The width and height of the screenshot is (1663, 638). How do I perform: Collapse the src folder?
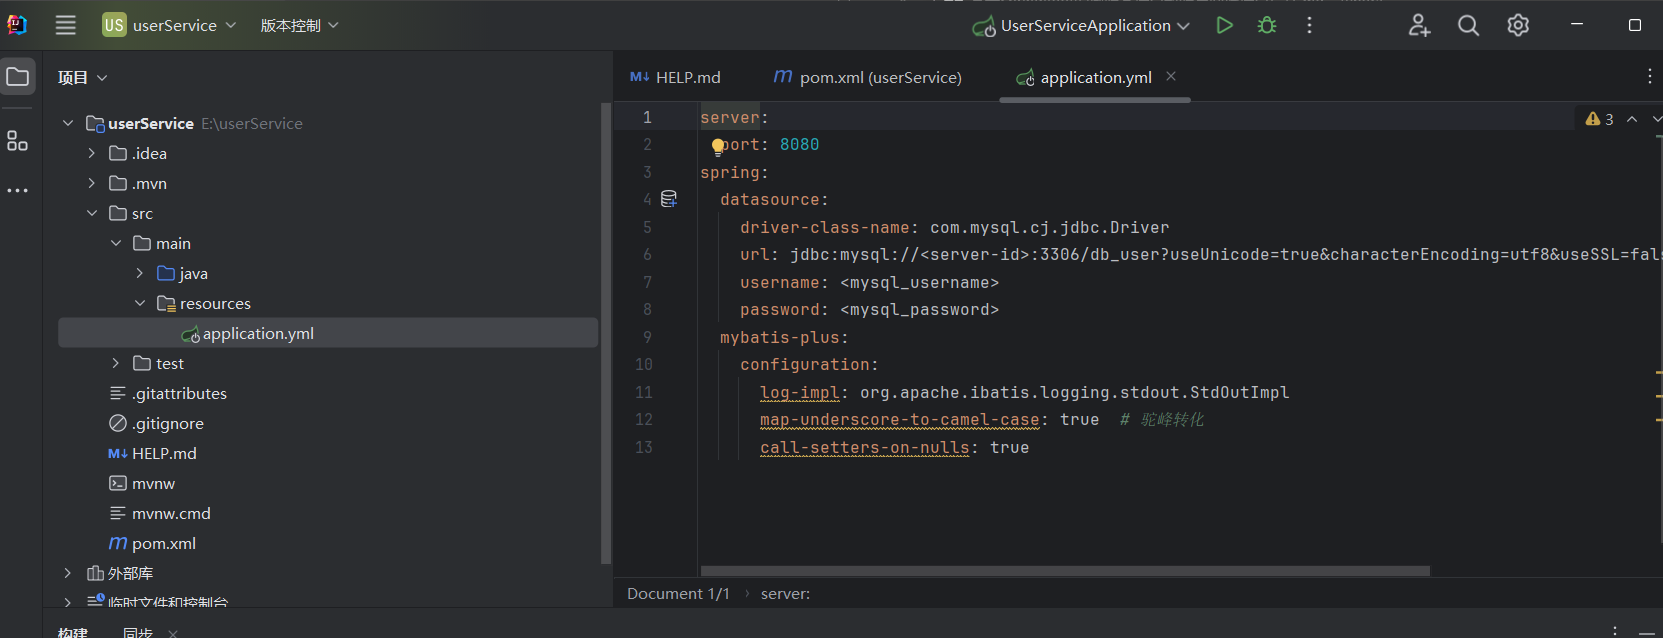[92, 213]
